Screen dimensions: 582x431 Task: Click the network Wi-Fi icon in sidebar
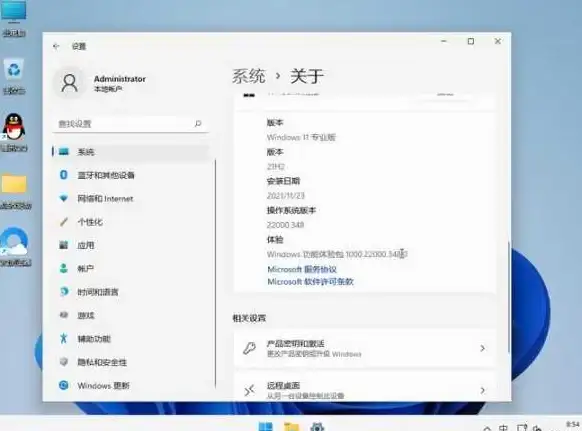[64, 198]
